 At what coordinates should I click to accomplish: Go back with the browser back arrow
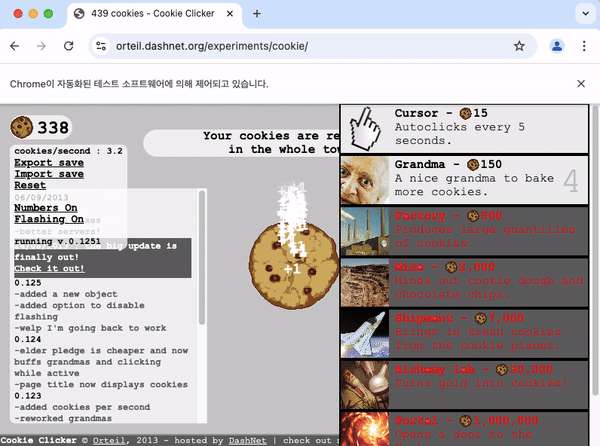[15, 46]
